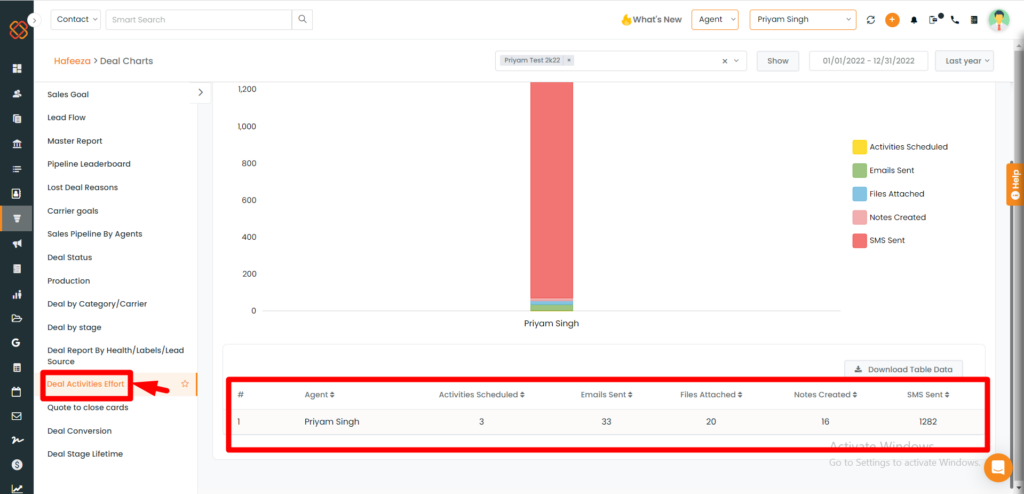Image resolution: width=1024 pixels, height=494 pixels.
Task: Sort table by Activities Scheduled column
Action: click(x=481, y=395)
